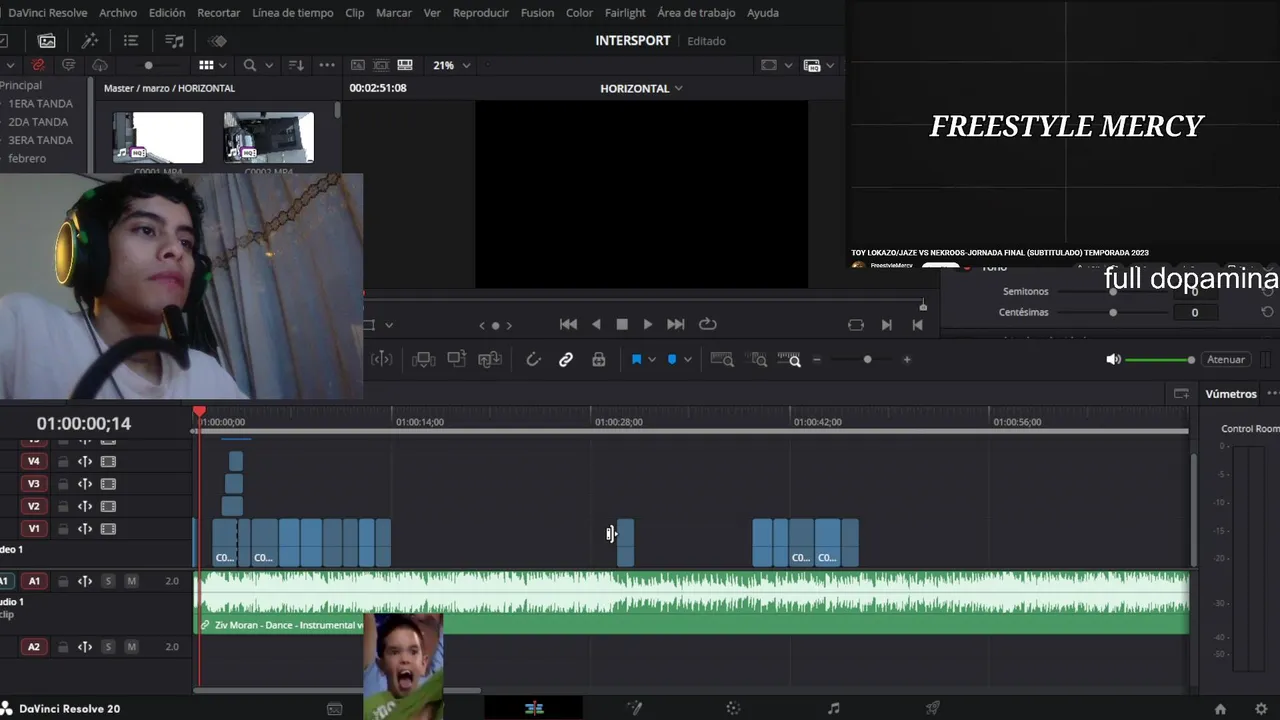Open the Media page icon in bottom bar
1280x720 pixels.
[335, 708]
